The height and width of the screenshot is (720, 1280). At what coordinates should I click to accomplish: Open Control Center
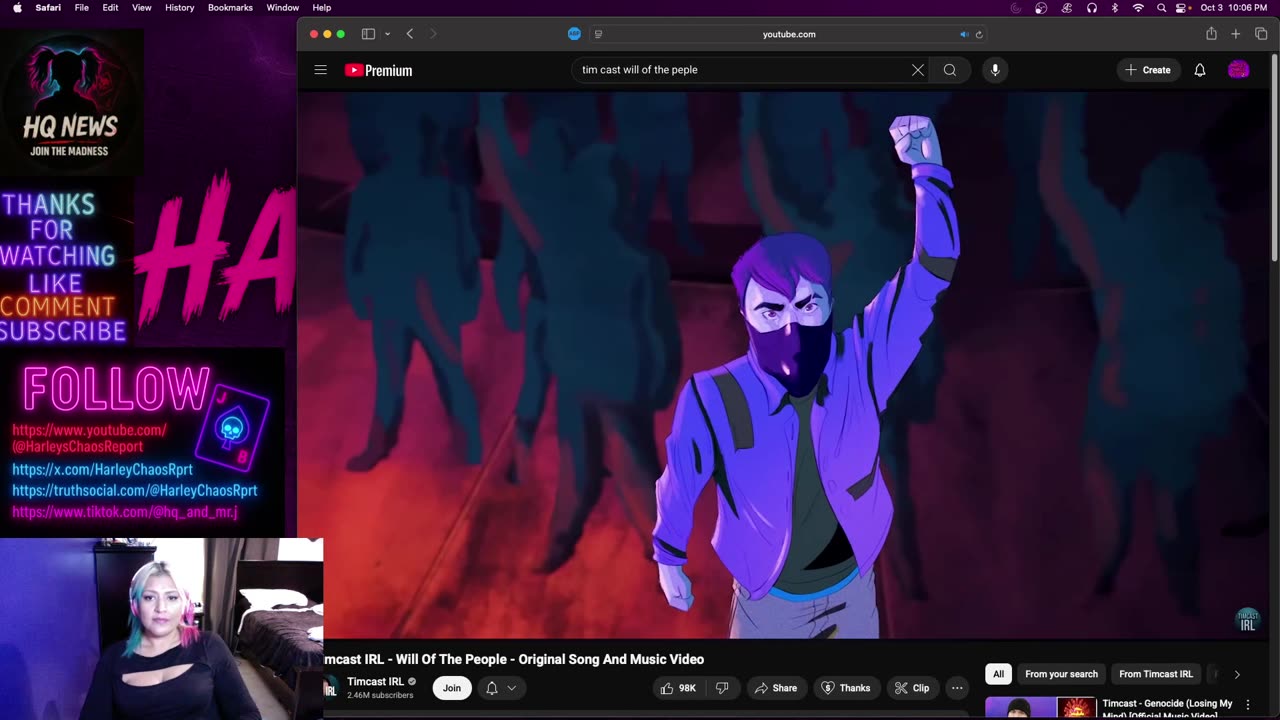pyautogui.click(x=1182, y=8)
